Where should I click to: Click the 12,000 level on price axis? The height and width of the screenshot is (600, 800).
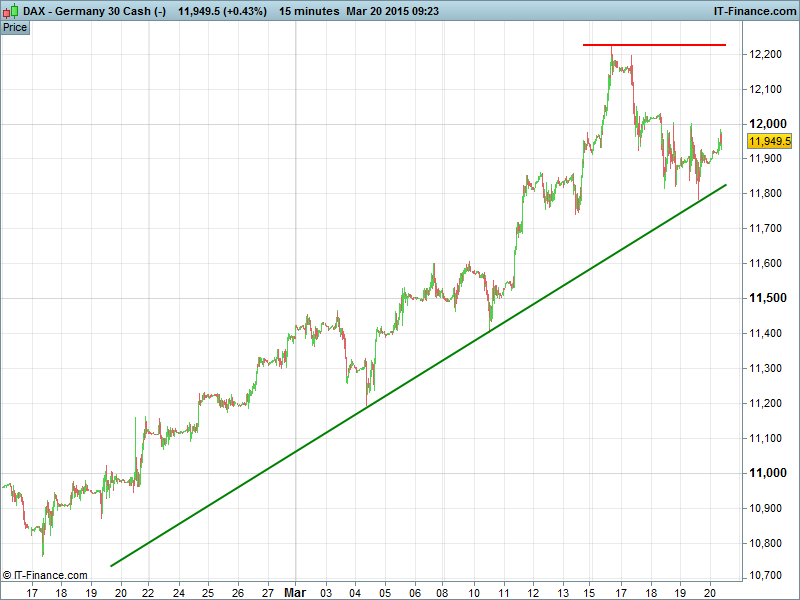tap(768, 123)
